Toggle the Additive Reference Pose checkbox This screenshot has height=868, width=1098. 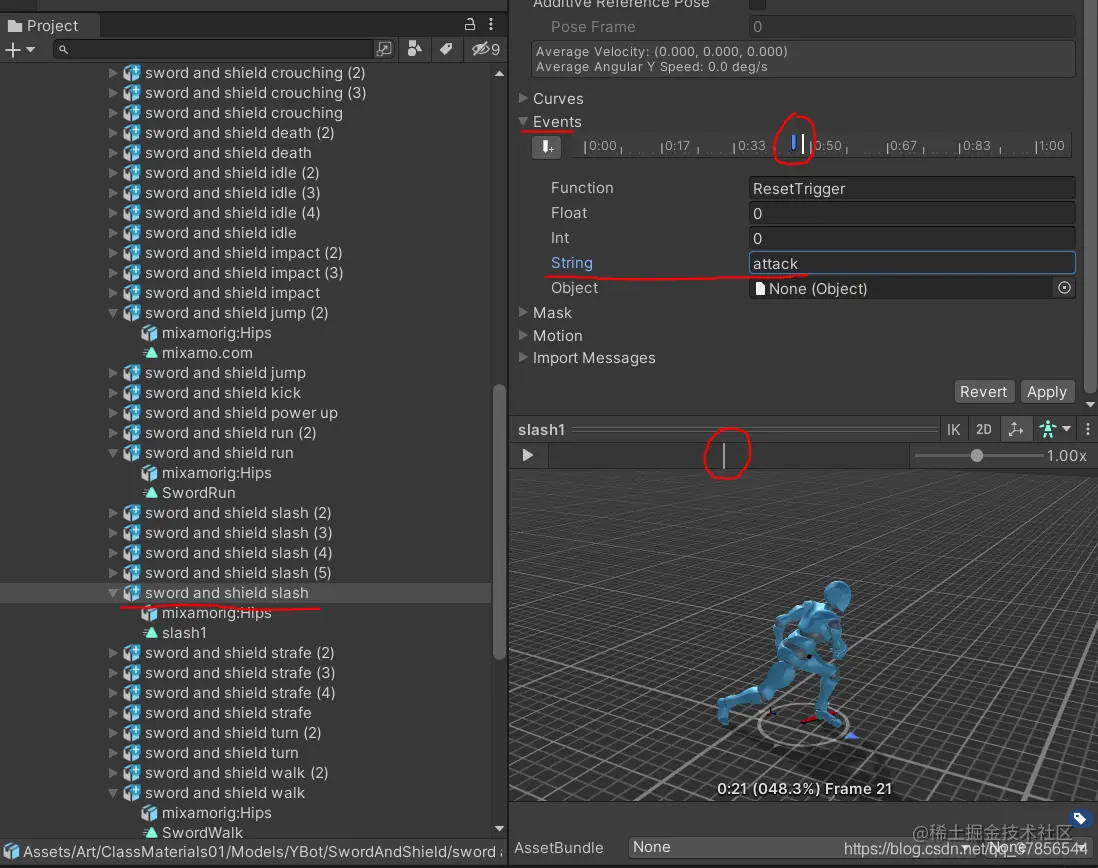758,4
